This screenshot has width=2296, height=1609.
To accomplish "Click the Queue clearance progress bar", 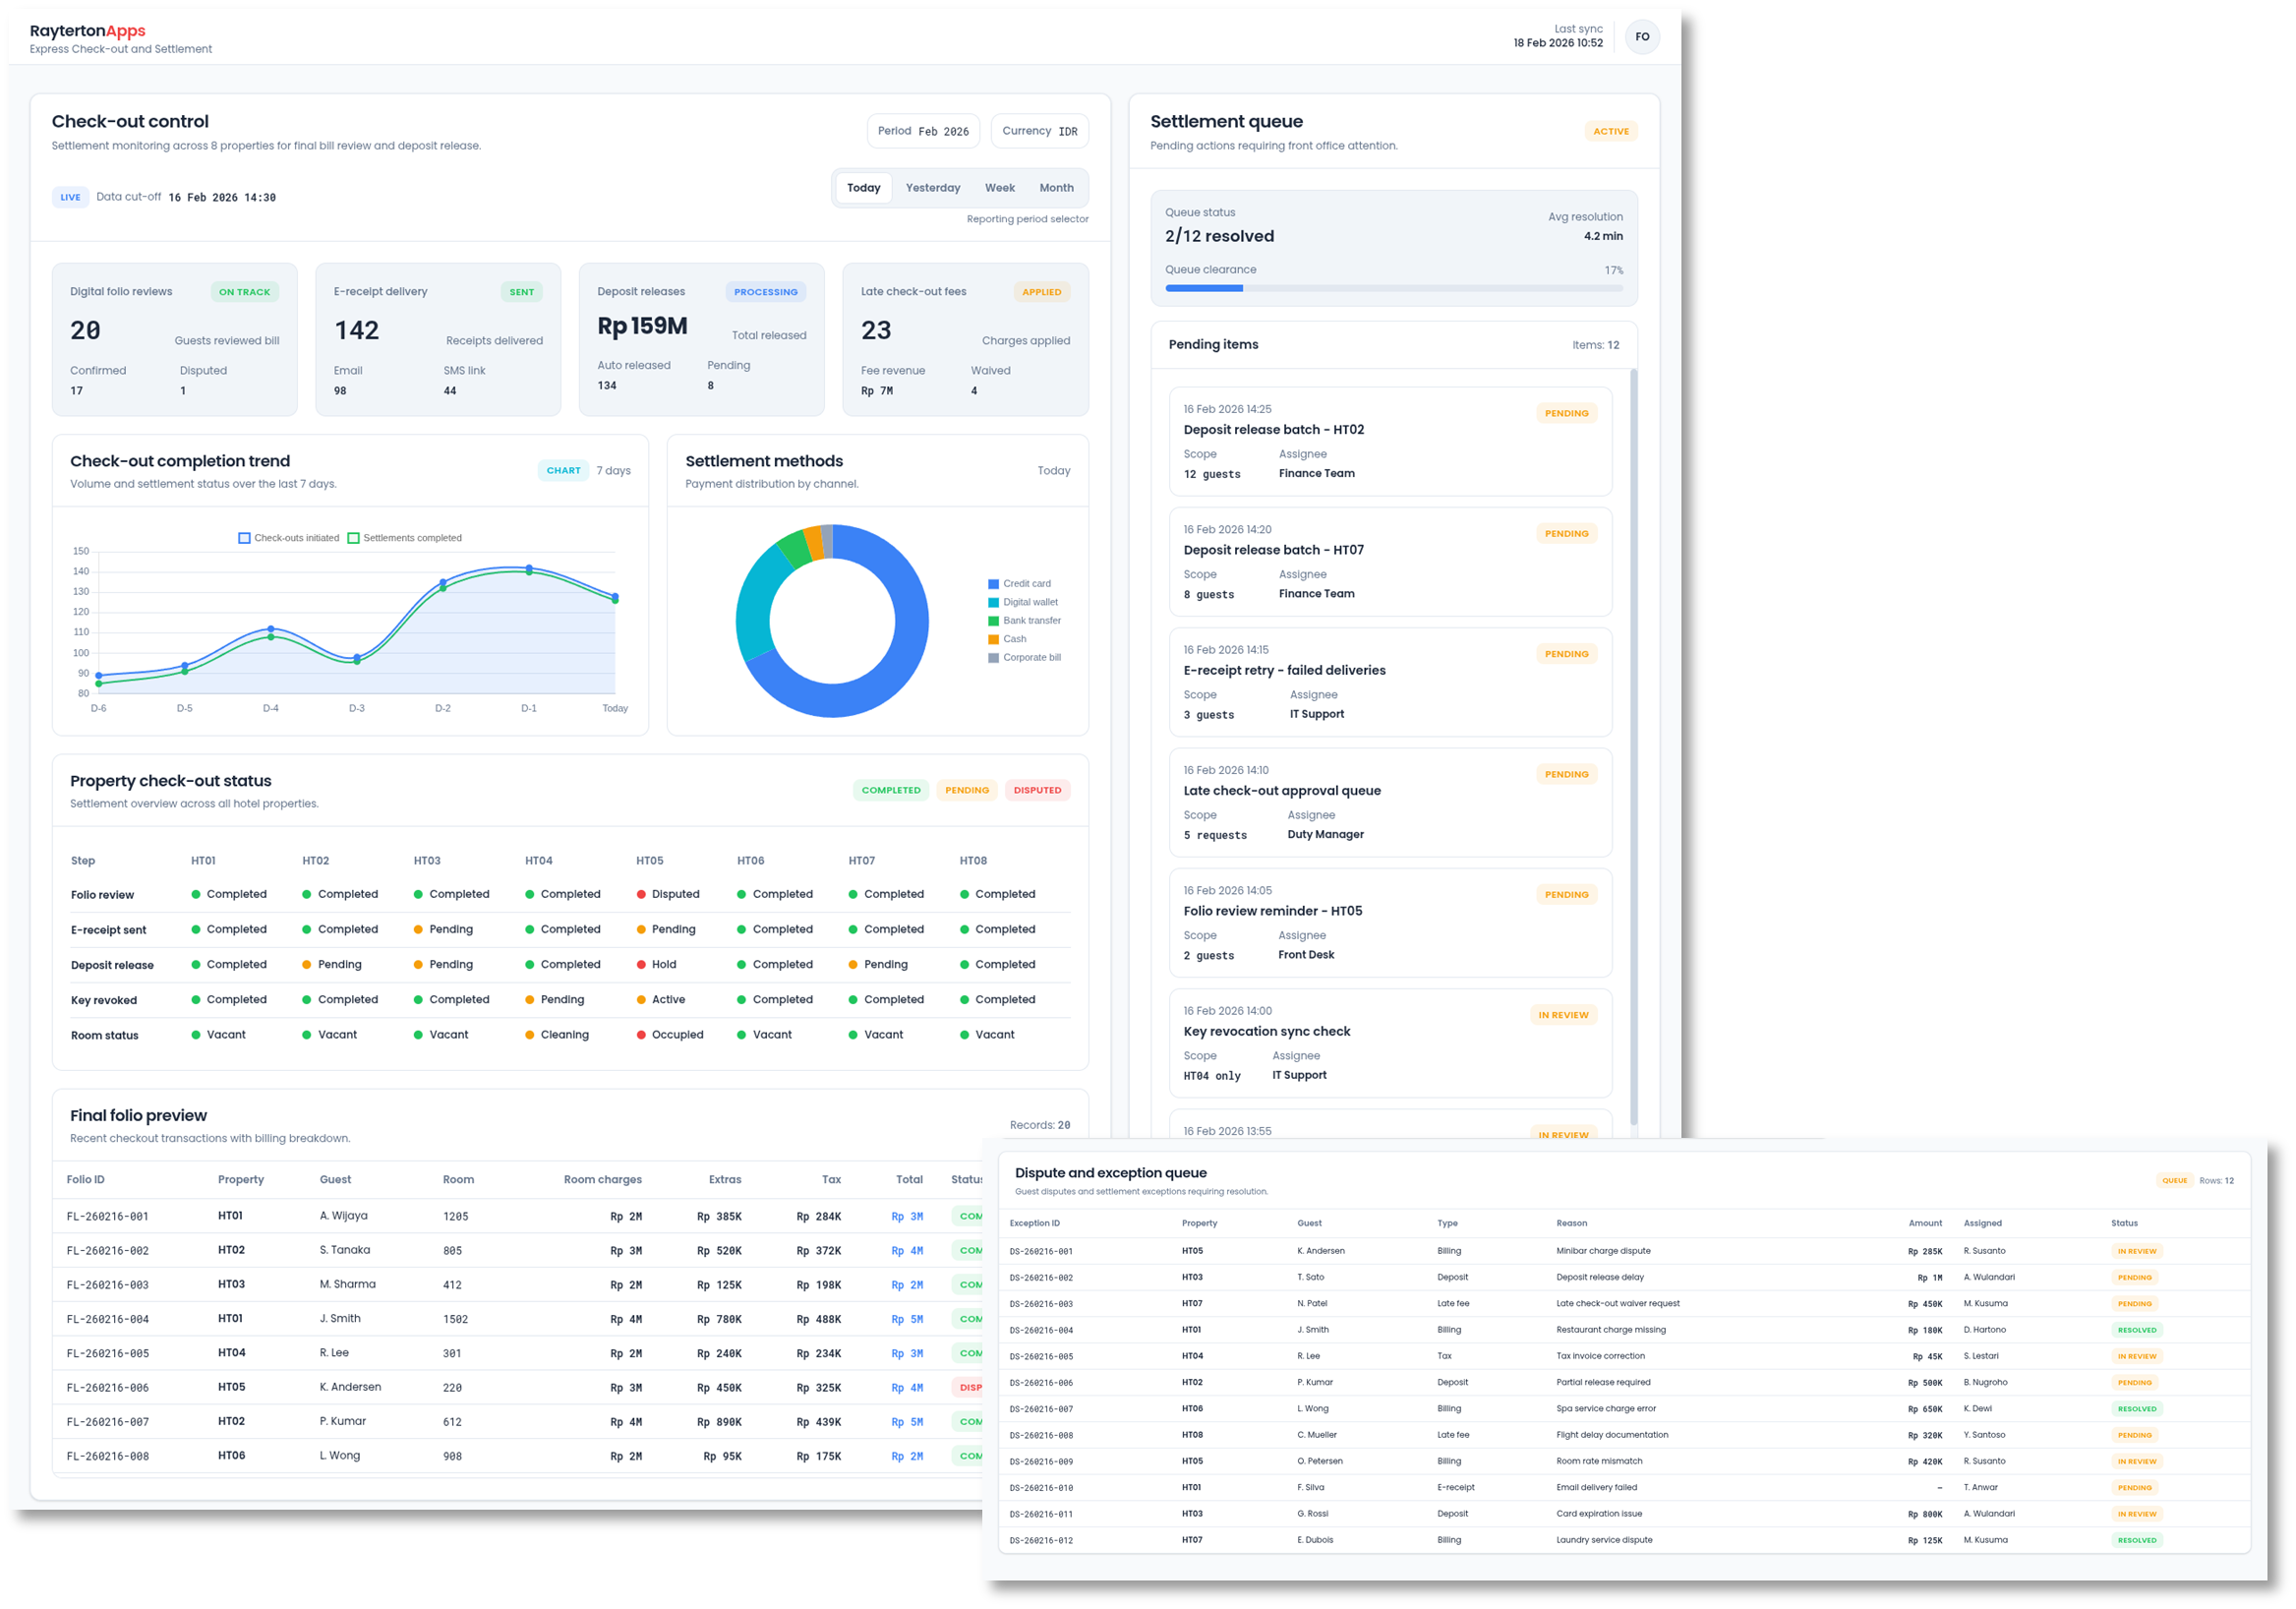I will point(1393,288).
